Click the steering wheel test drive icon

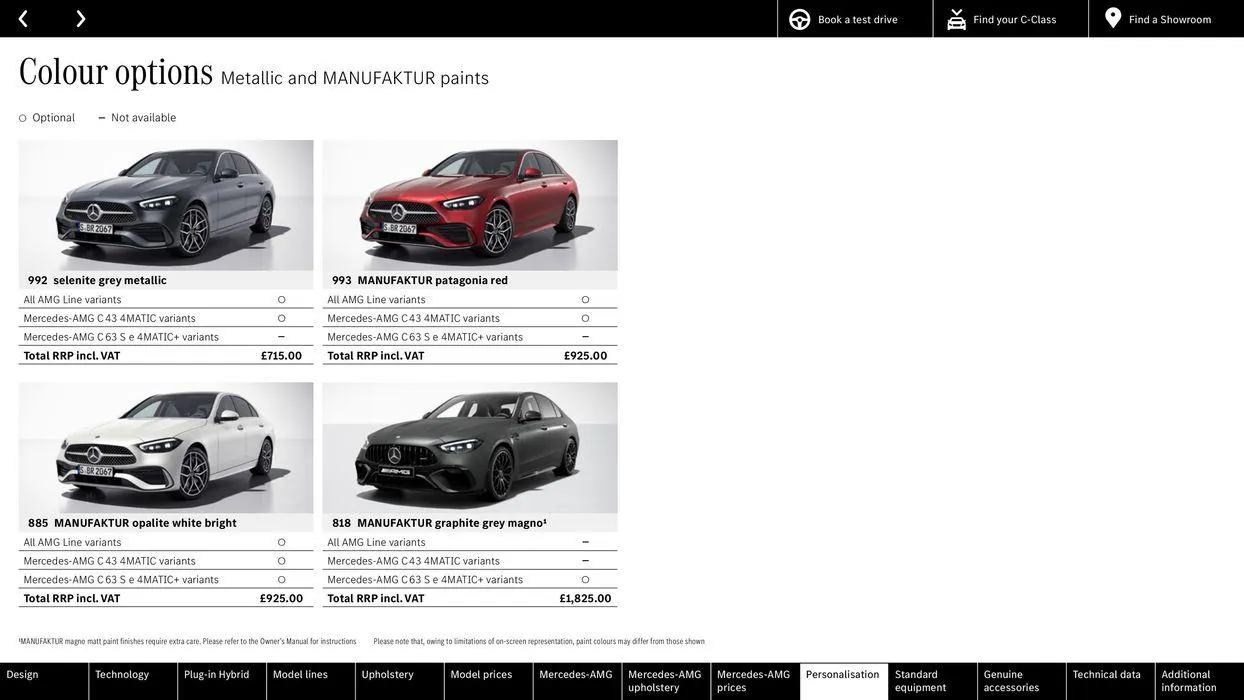[799, 19]
